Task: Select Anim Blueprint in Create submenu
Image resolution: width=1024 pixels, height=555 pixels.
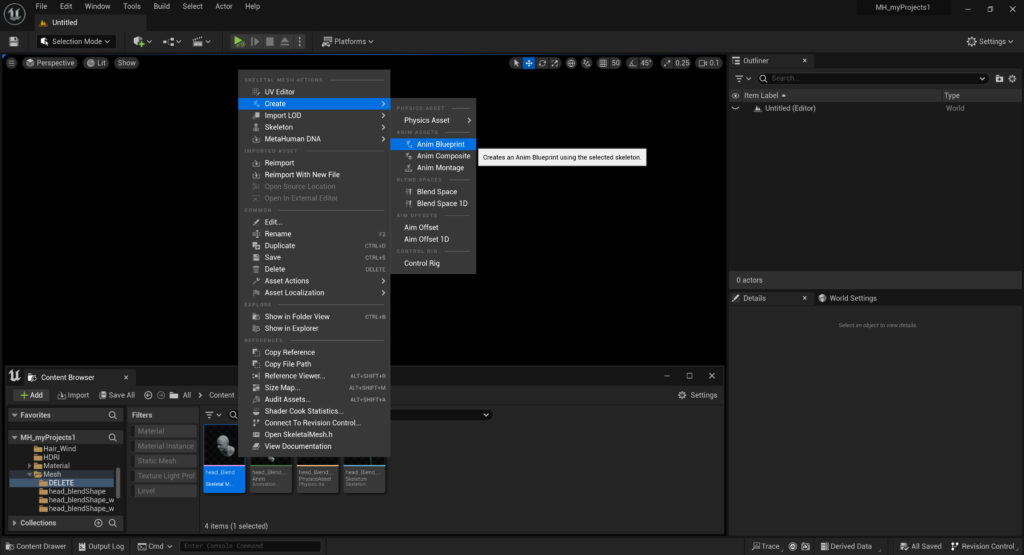Action: (x=433, y=144)
